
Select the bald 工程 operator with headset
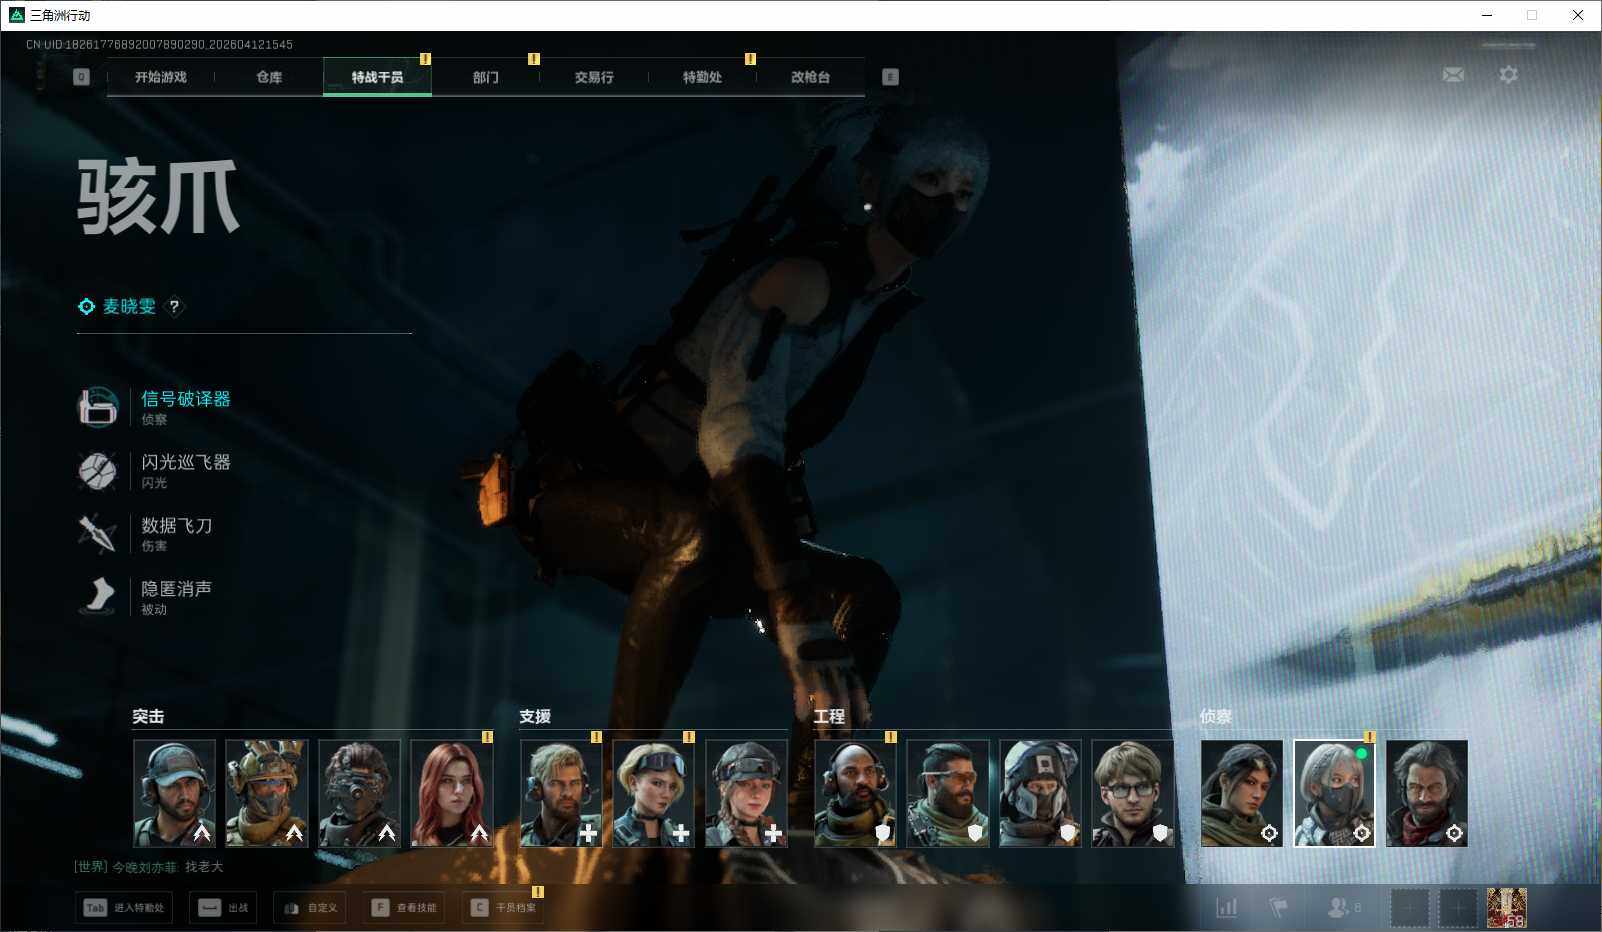pos(855,793)
